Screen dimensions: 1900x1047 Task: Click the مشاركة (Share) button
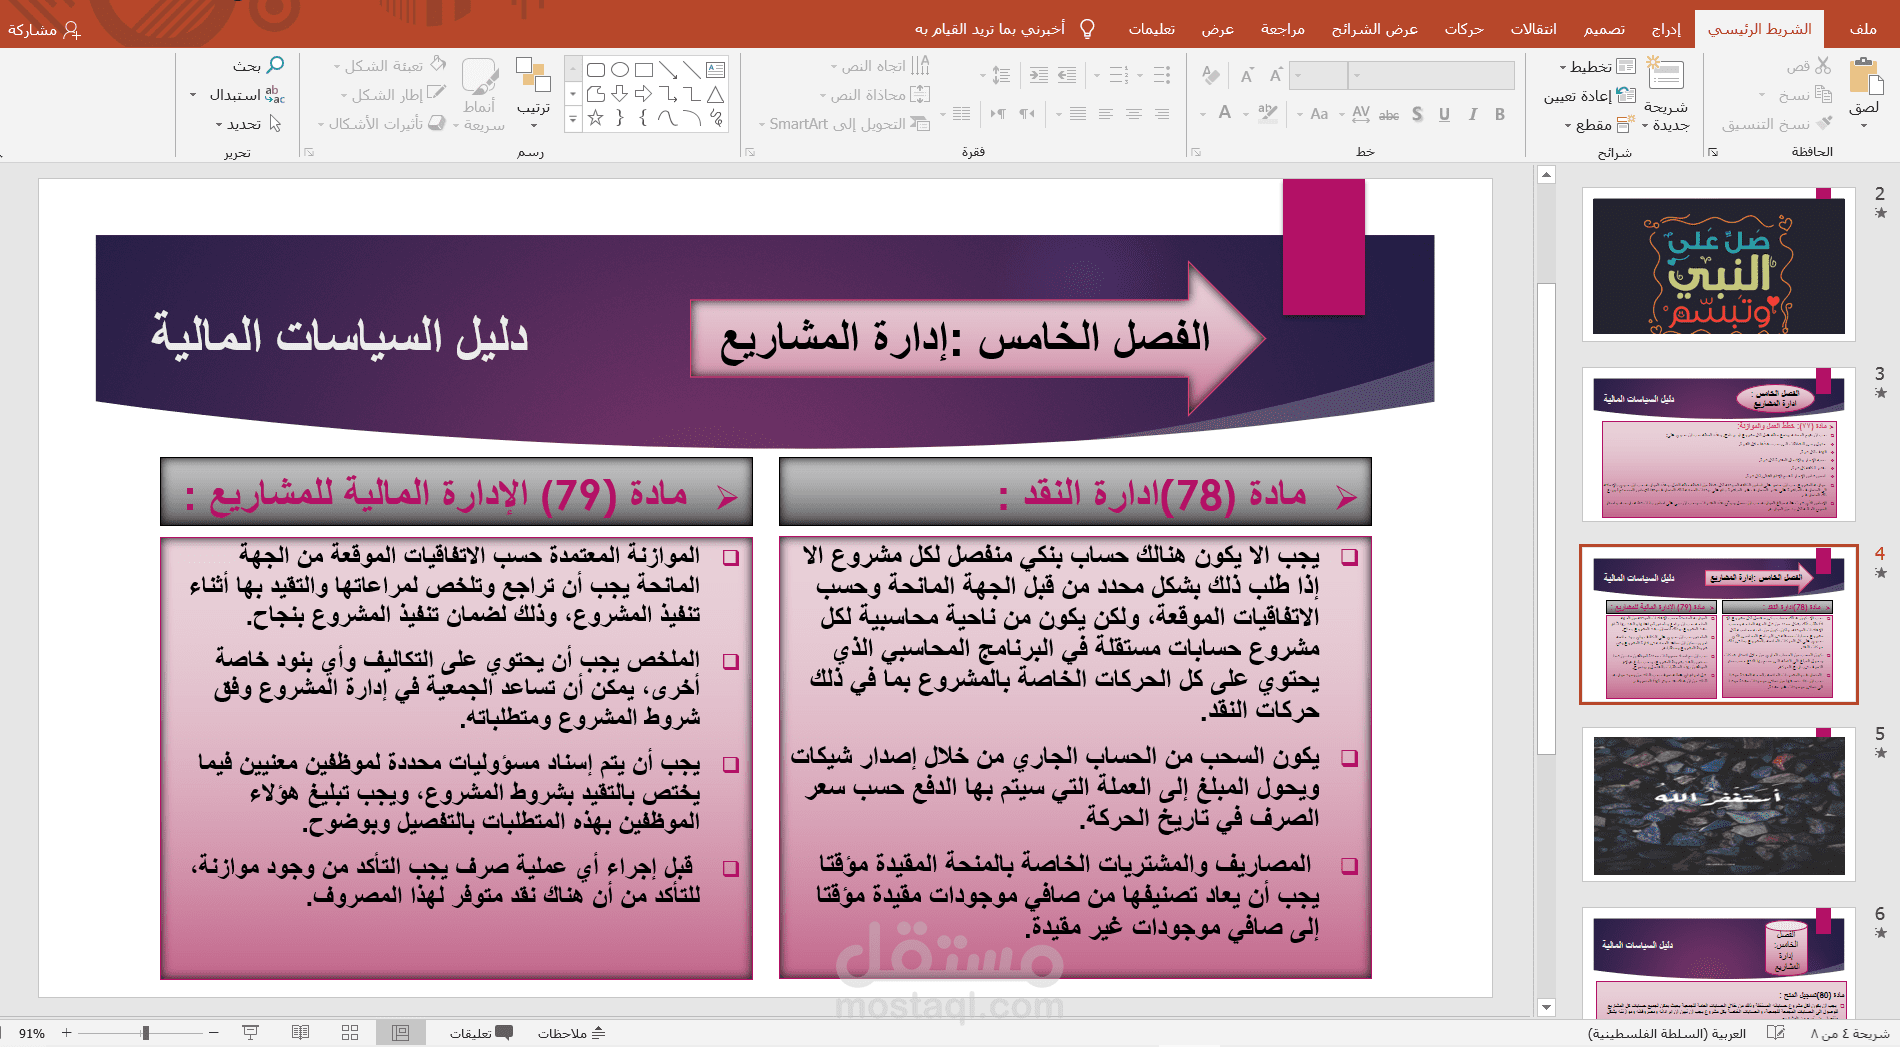42,29
